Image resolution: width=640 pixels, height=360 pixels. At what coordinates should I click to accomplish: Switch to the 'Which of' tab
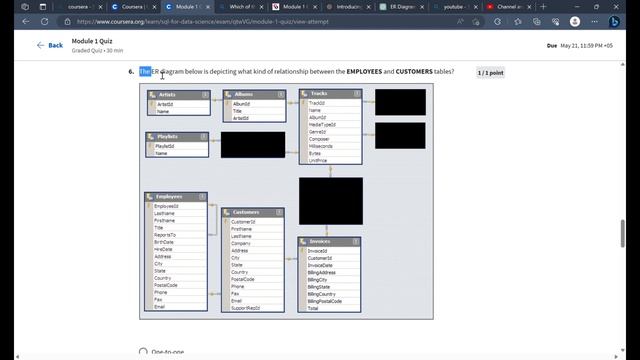tap(241, 7)
